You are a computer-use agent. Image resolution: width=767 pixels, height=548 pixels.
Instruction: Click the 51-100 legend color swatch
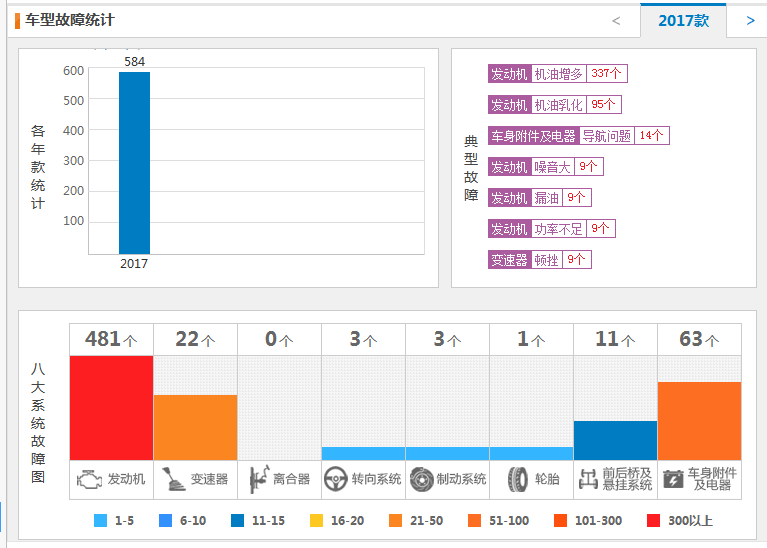pyautogui.click(x=474, y=521)
